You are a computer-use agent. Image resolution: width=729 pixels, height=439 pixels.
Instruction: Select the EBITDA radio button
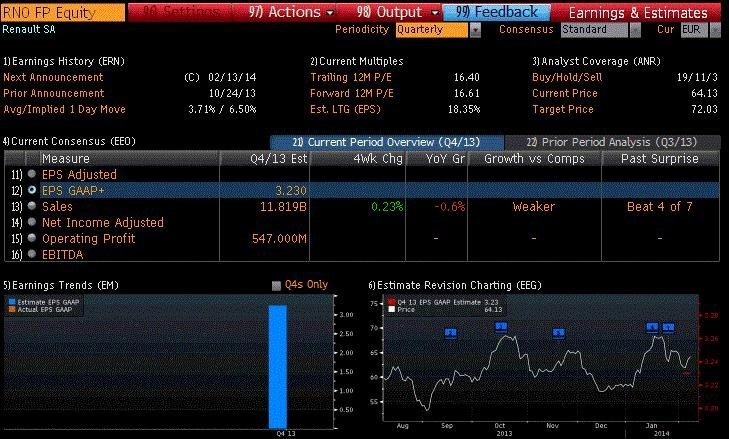[32, 254]
